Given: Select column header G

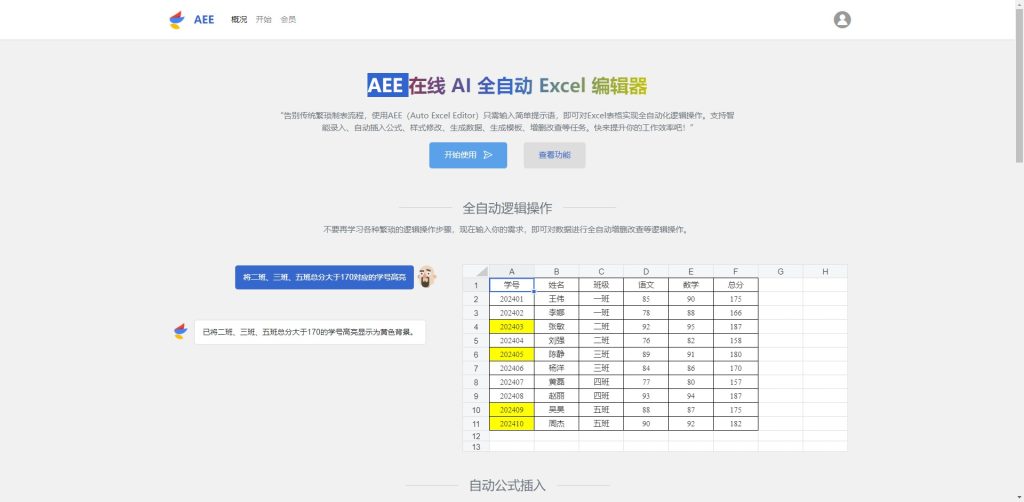Looking at the screenshot, I should 780,271.
